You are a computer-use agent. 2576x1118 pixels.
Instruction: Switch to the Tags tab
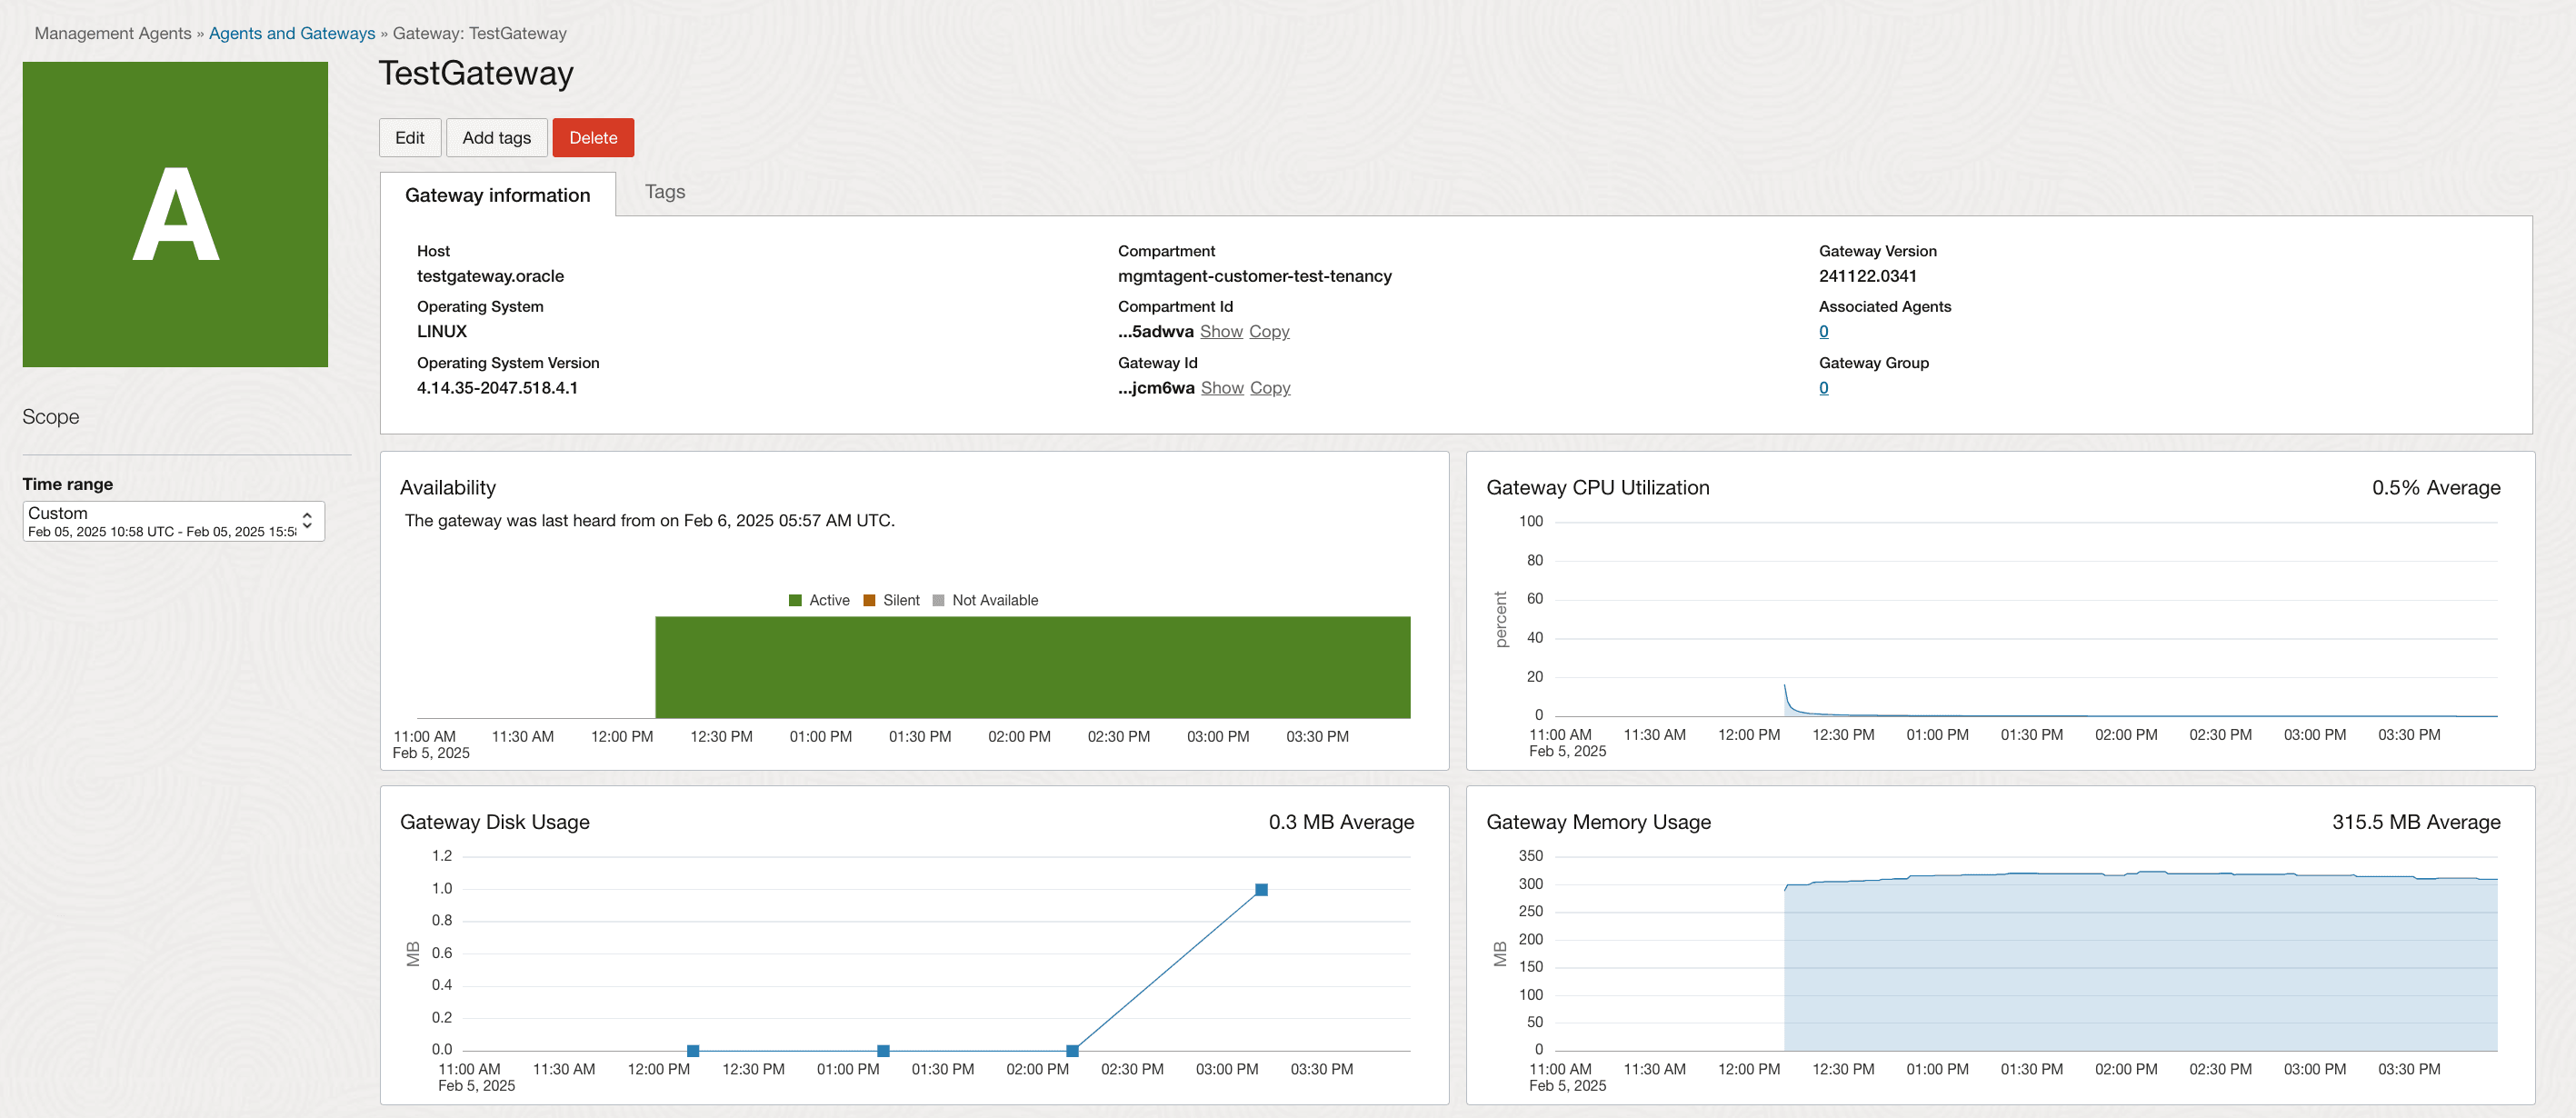click(x=664, y=192)
